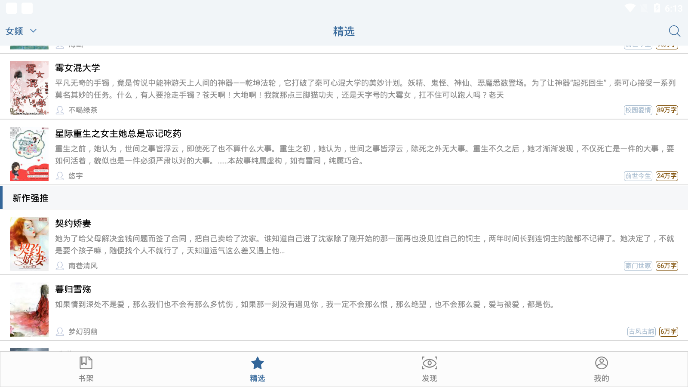
Task: Click the 6:13 clock in status bar
Action: tap(674, 8)
